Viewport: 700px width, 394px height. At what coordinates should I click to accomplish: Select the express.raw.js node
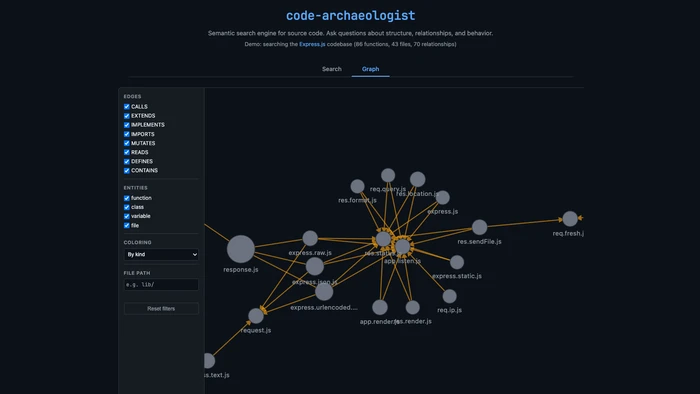(x=310, y=238)
